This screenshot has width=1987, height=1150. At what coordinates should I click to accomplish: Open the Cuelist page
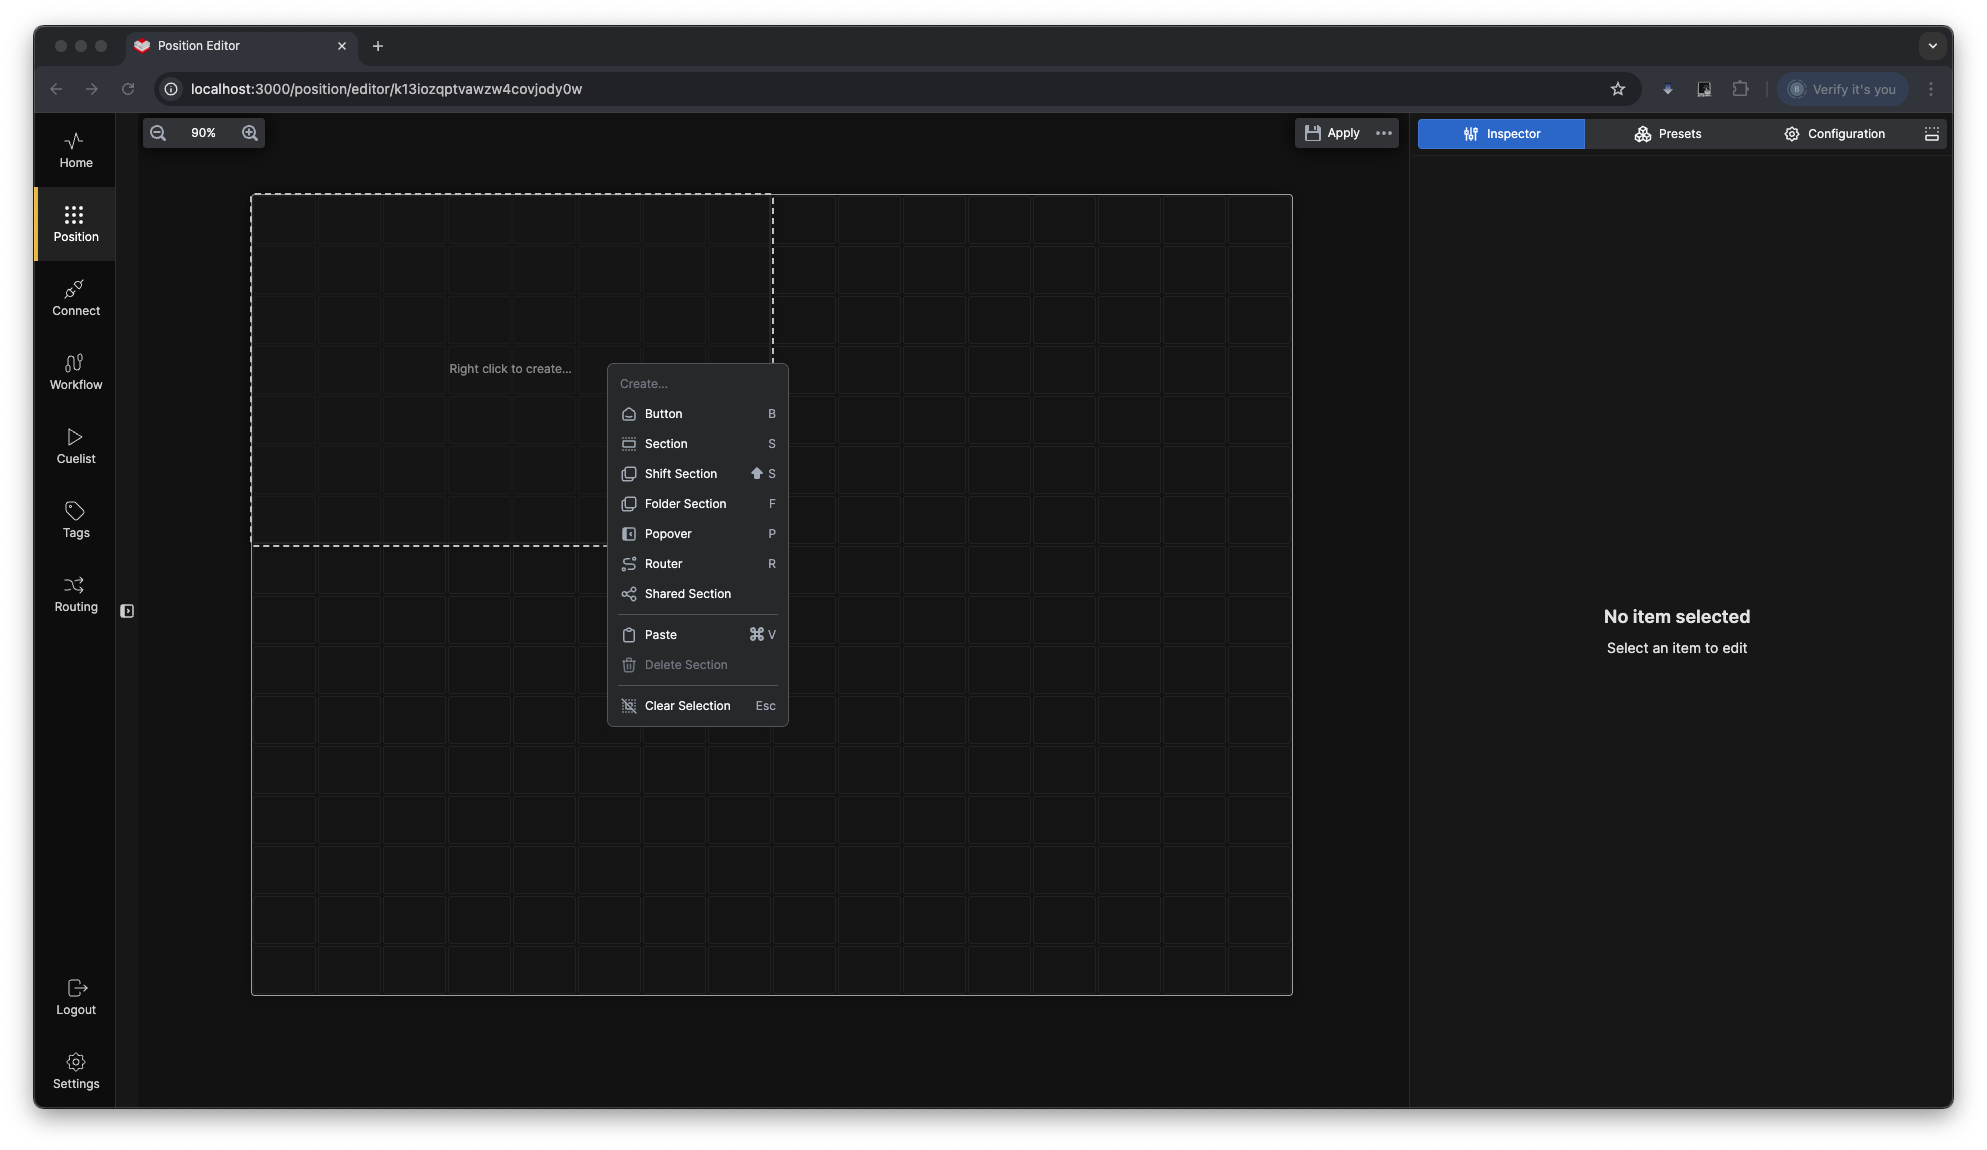pos(76,446)
